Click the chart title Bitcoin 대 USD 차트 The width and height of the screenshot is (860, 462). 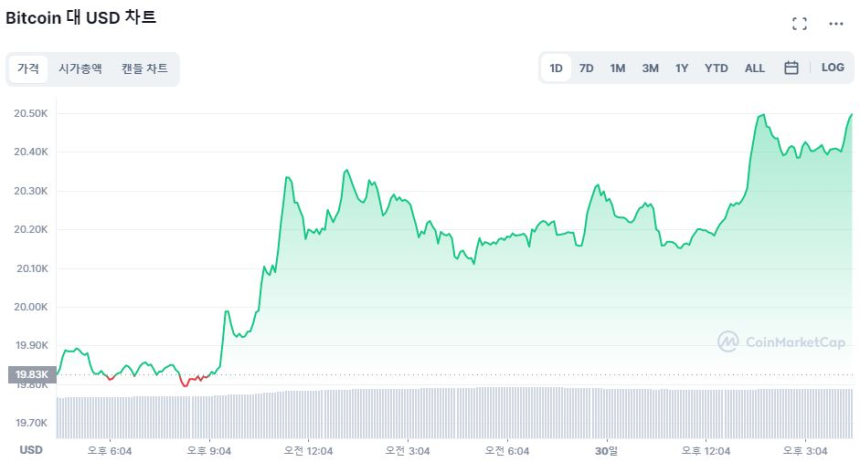pyautogui.click(x=81, y=18)
